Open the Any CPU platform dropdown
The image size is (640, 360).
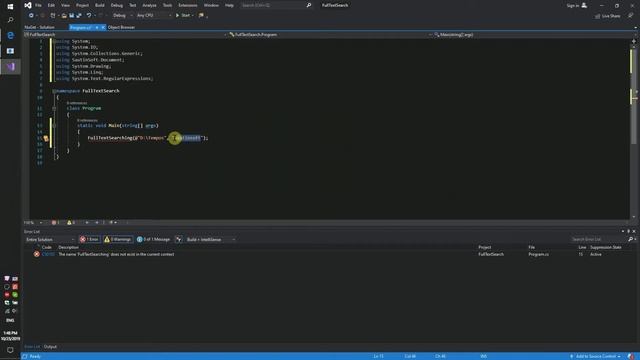(153, 16)
